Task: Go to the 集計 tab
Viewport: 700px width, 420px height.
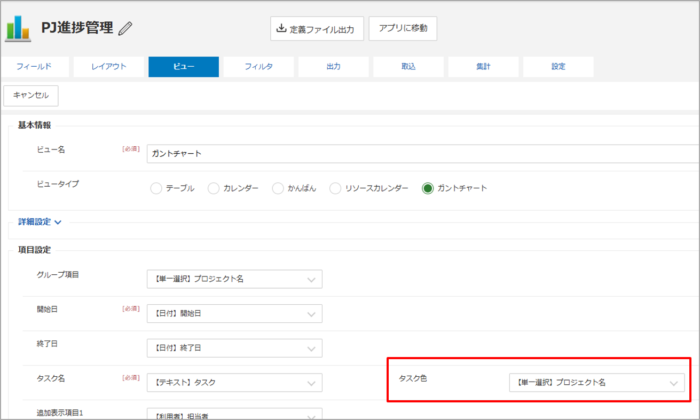Action: coord(483,67)
